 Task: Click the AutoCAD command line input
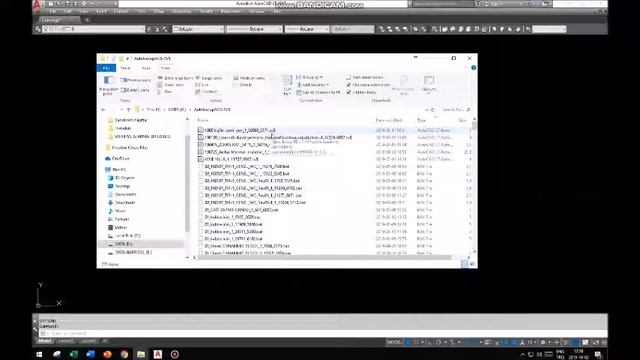322,333
